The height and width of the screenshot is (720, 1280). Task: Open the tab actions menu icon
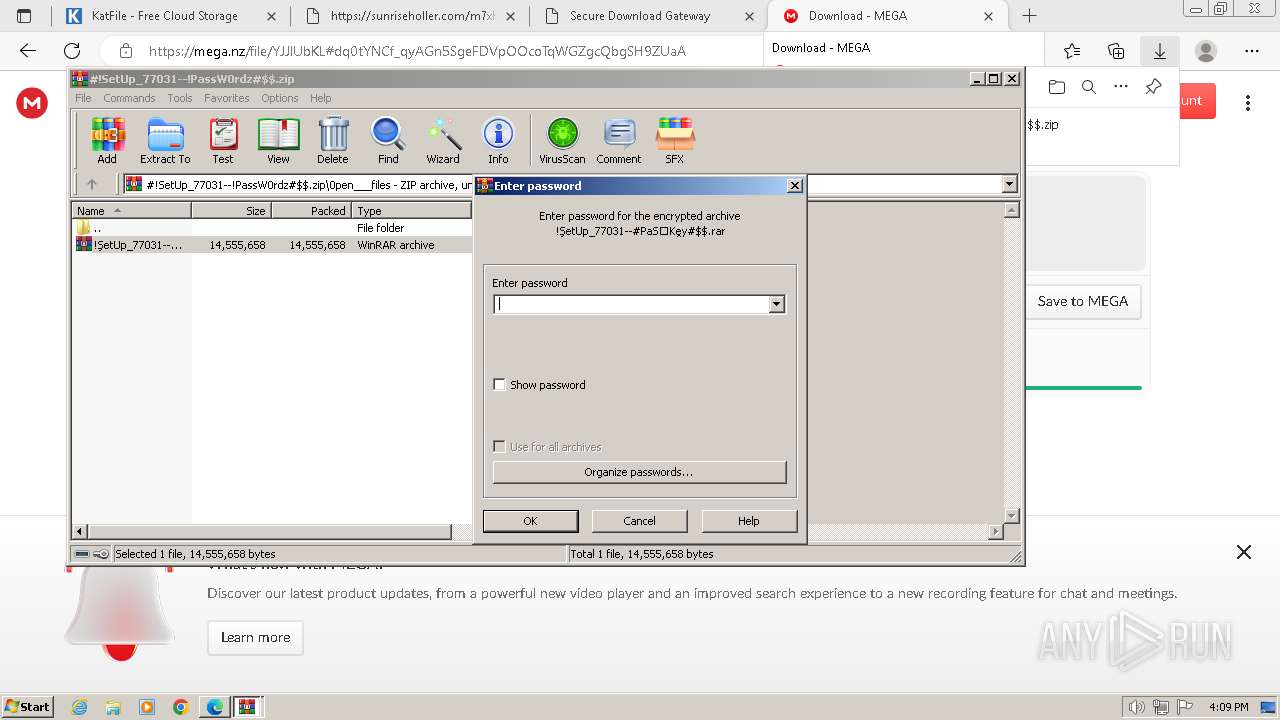tap(24, 16)
